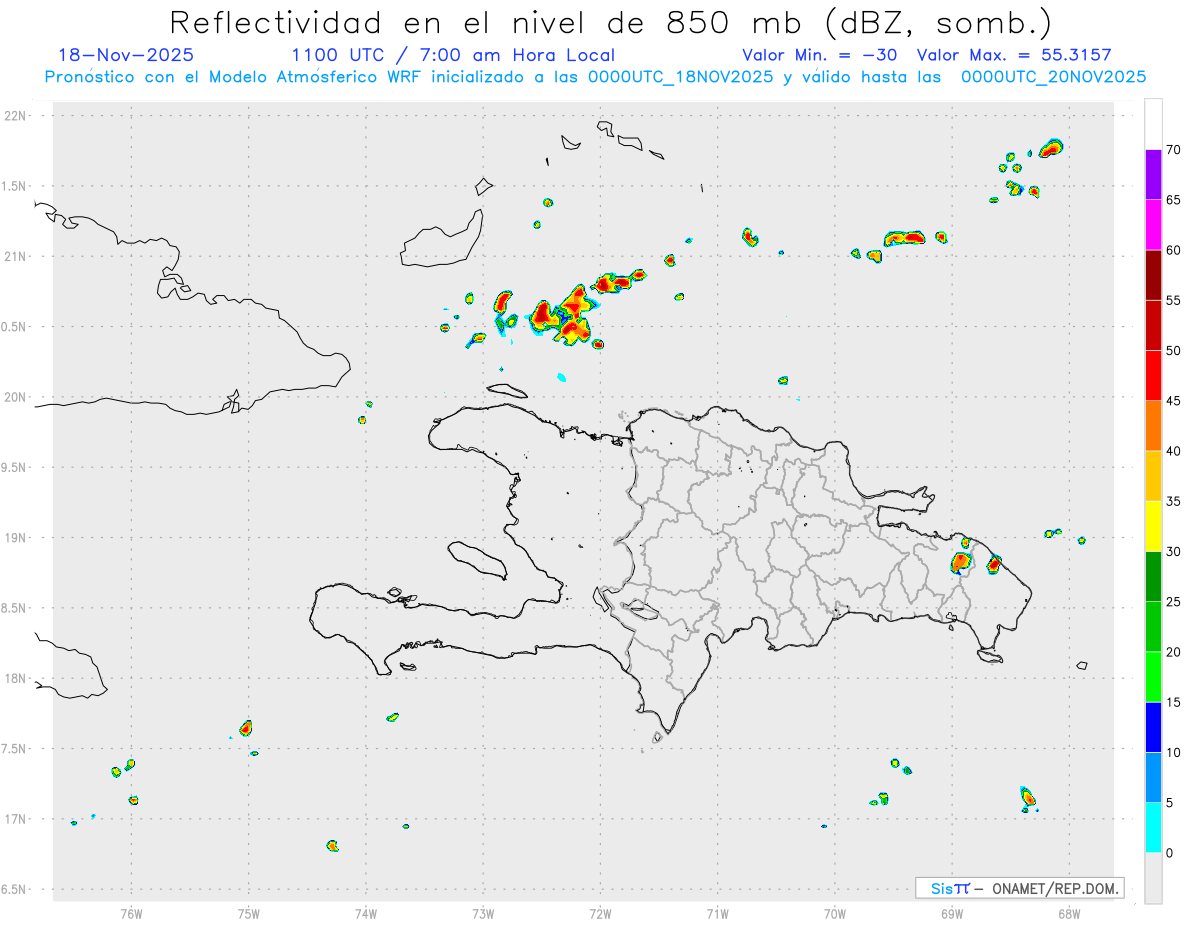
Task: Click the "22N" latitude axis label
Action: [17, 116]
